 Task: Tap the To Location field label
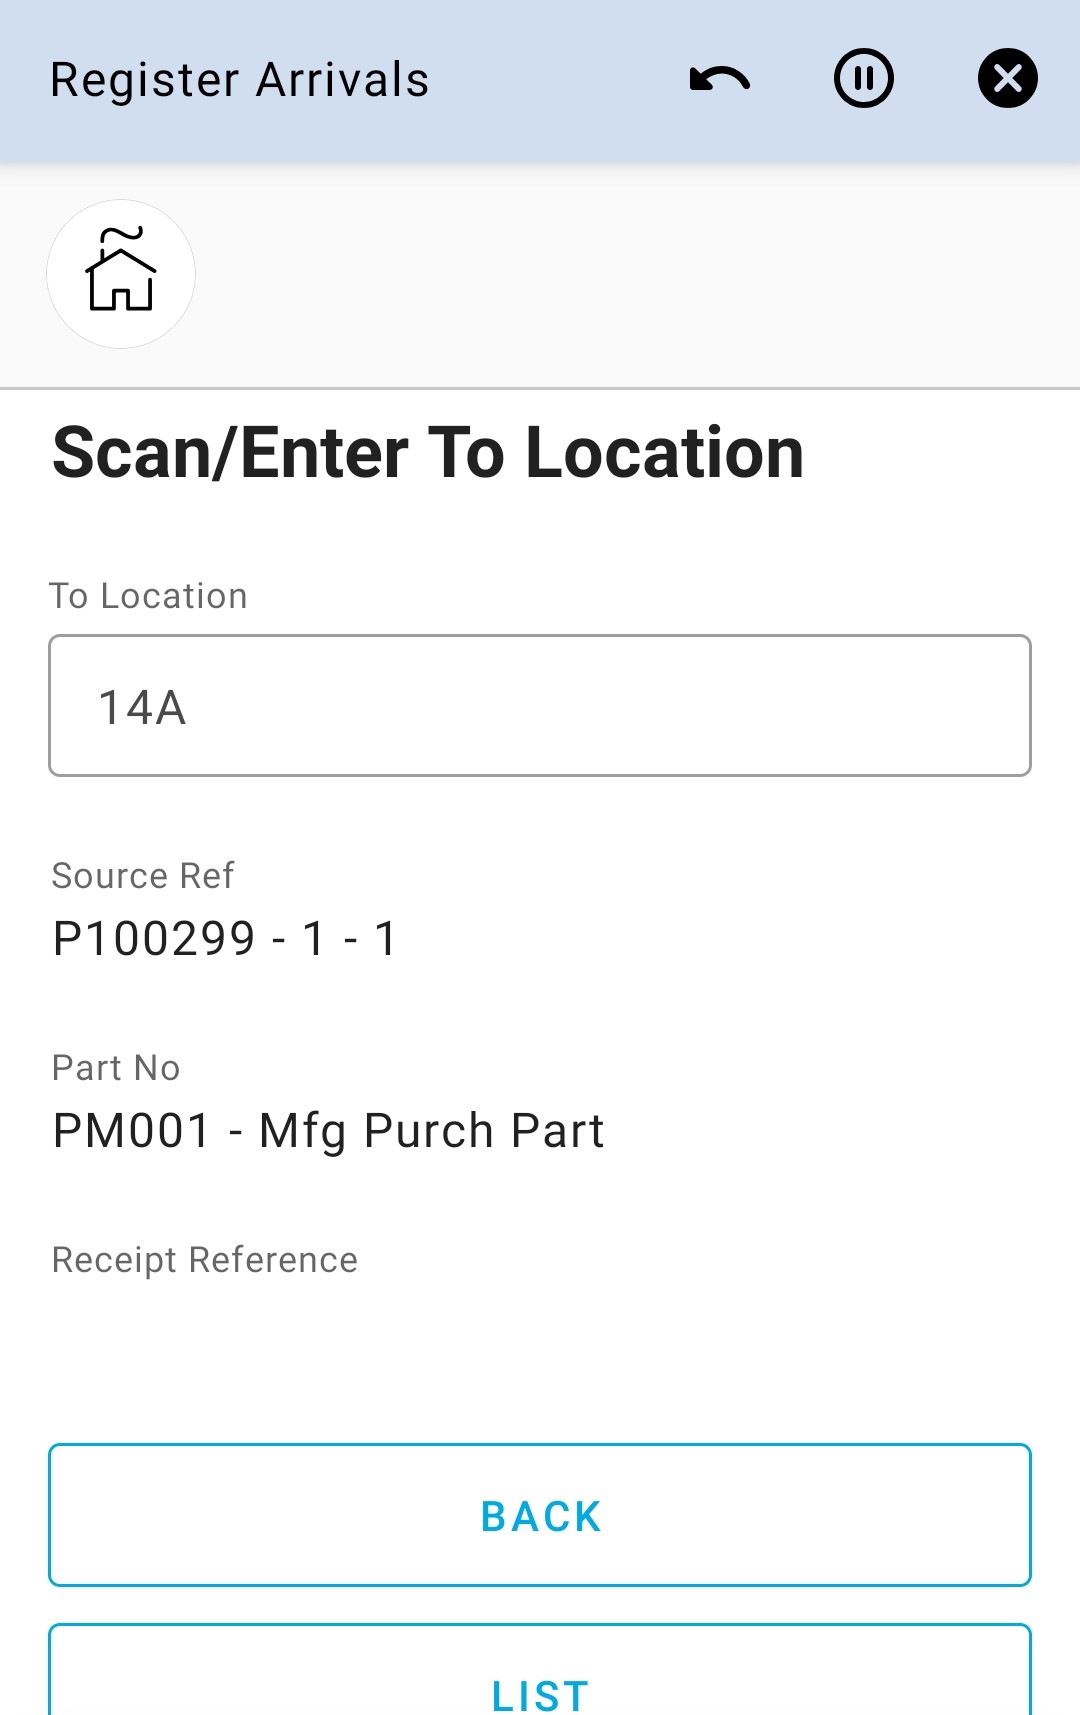148,596
